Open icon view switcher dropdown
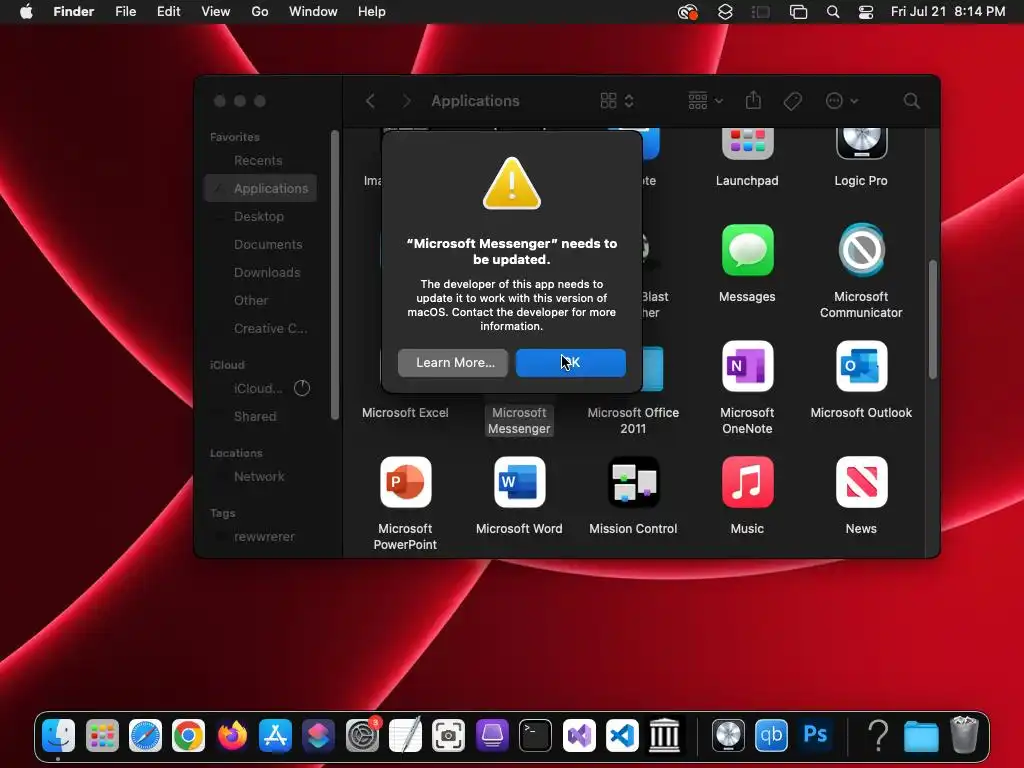Screen dimensions: 1024x768 616,101
